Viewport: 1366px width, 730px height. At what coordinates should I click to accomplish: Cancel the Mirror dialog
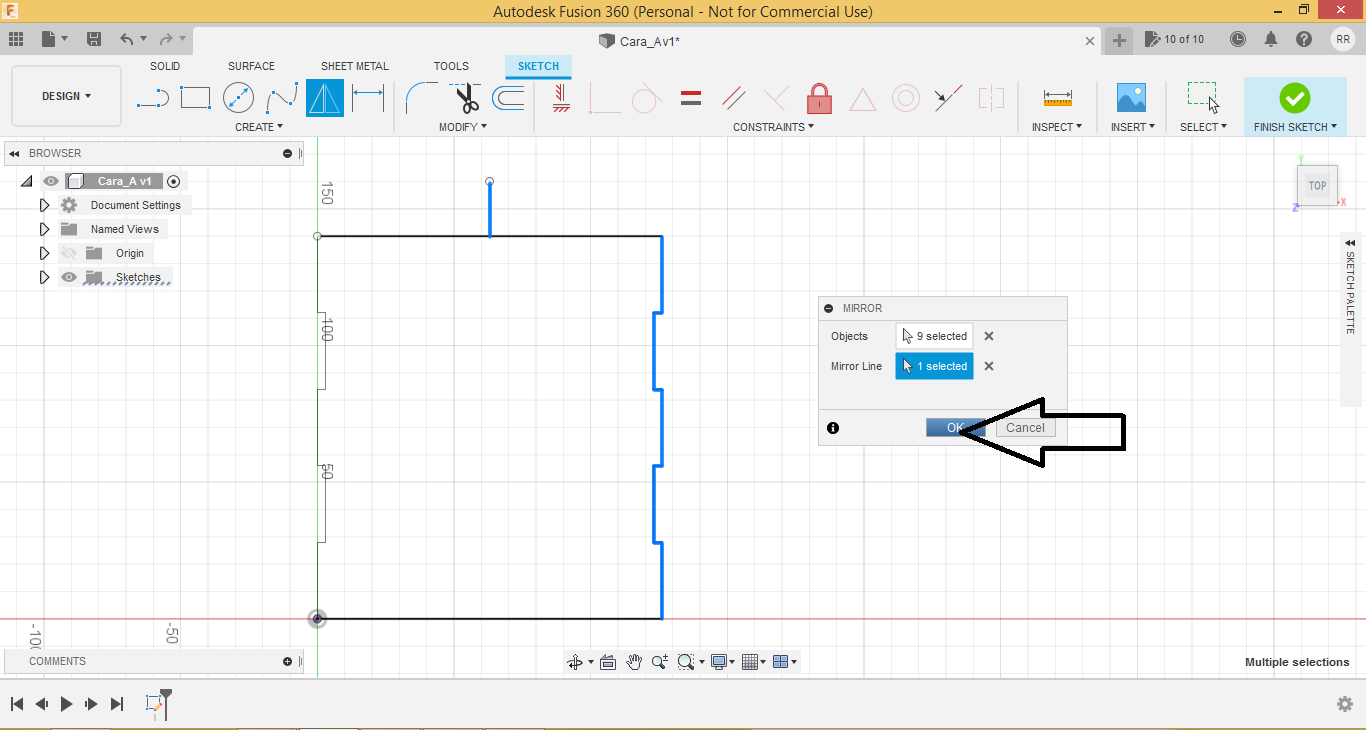pos(1025,427)
